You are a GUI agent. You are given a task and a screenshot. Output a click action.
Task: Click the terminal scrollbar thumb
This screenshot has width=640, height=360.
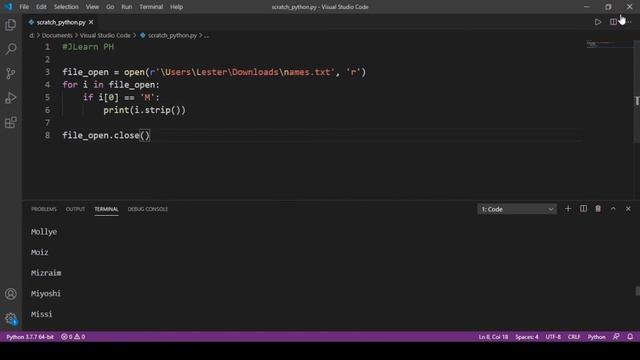(x=638, y=291)
